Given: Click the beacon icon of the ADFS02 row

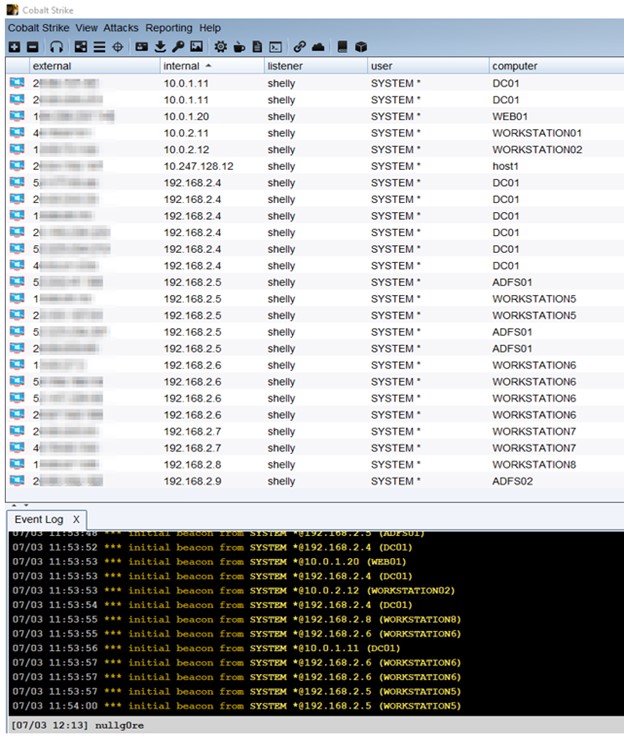Looking at the screenshot, I should 17,481.
